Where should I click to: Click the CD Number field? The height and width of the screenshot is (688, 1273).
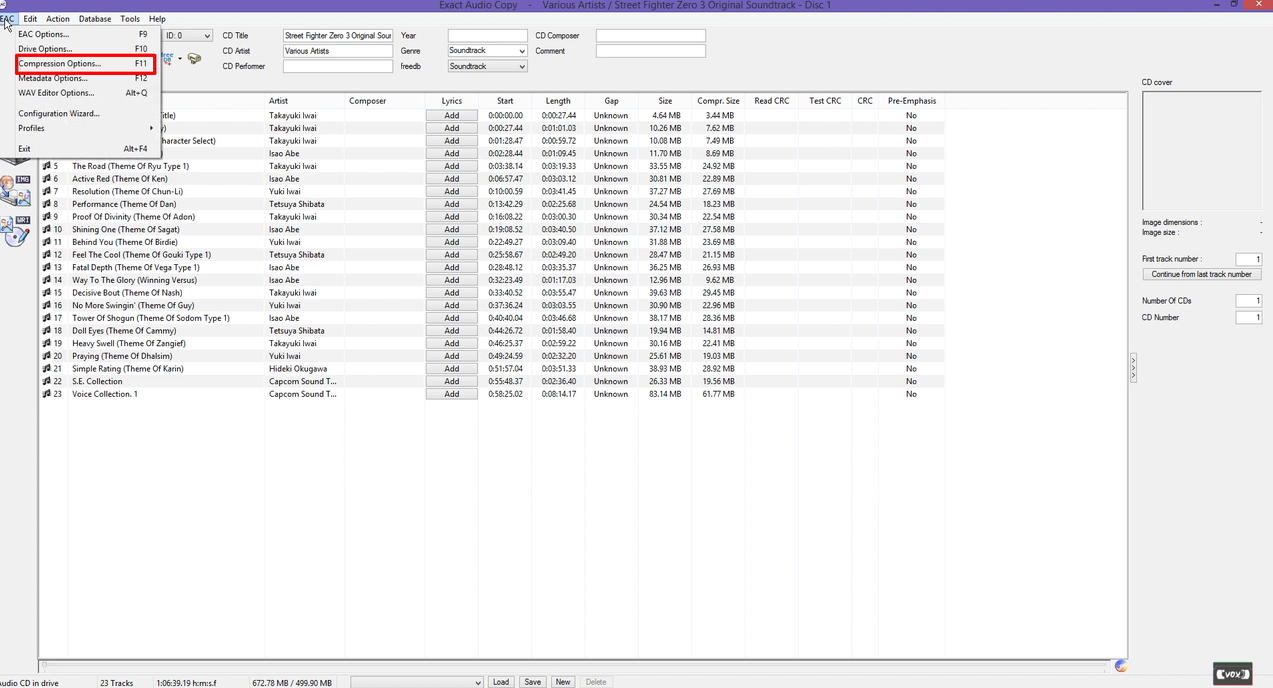pos(1248,318)
